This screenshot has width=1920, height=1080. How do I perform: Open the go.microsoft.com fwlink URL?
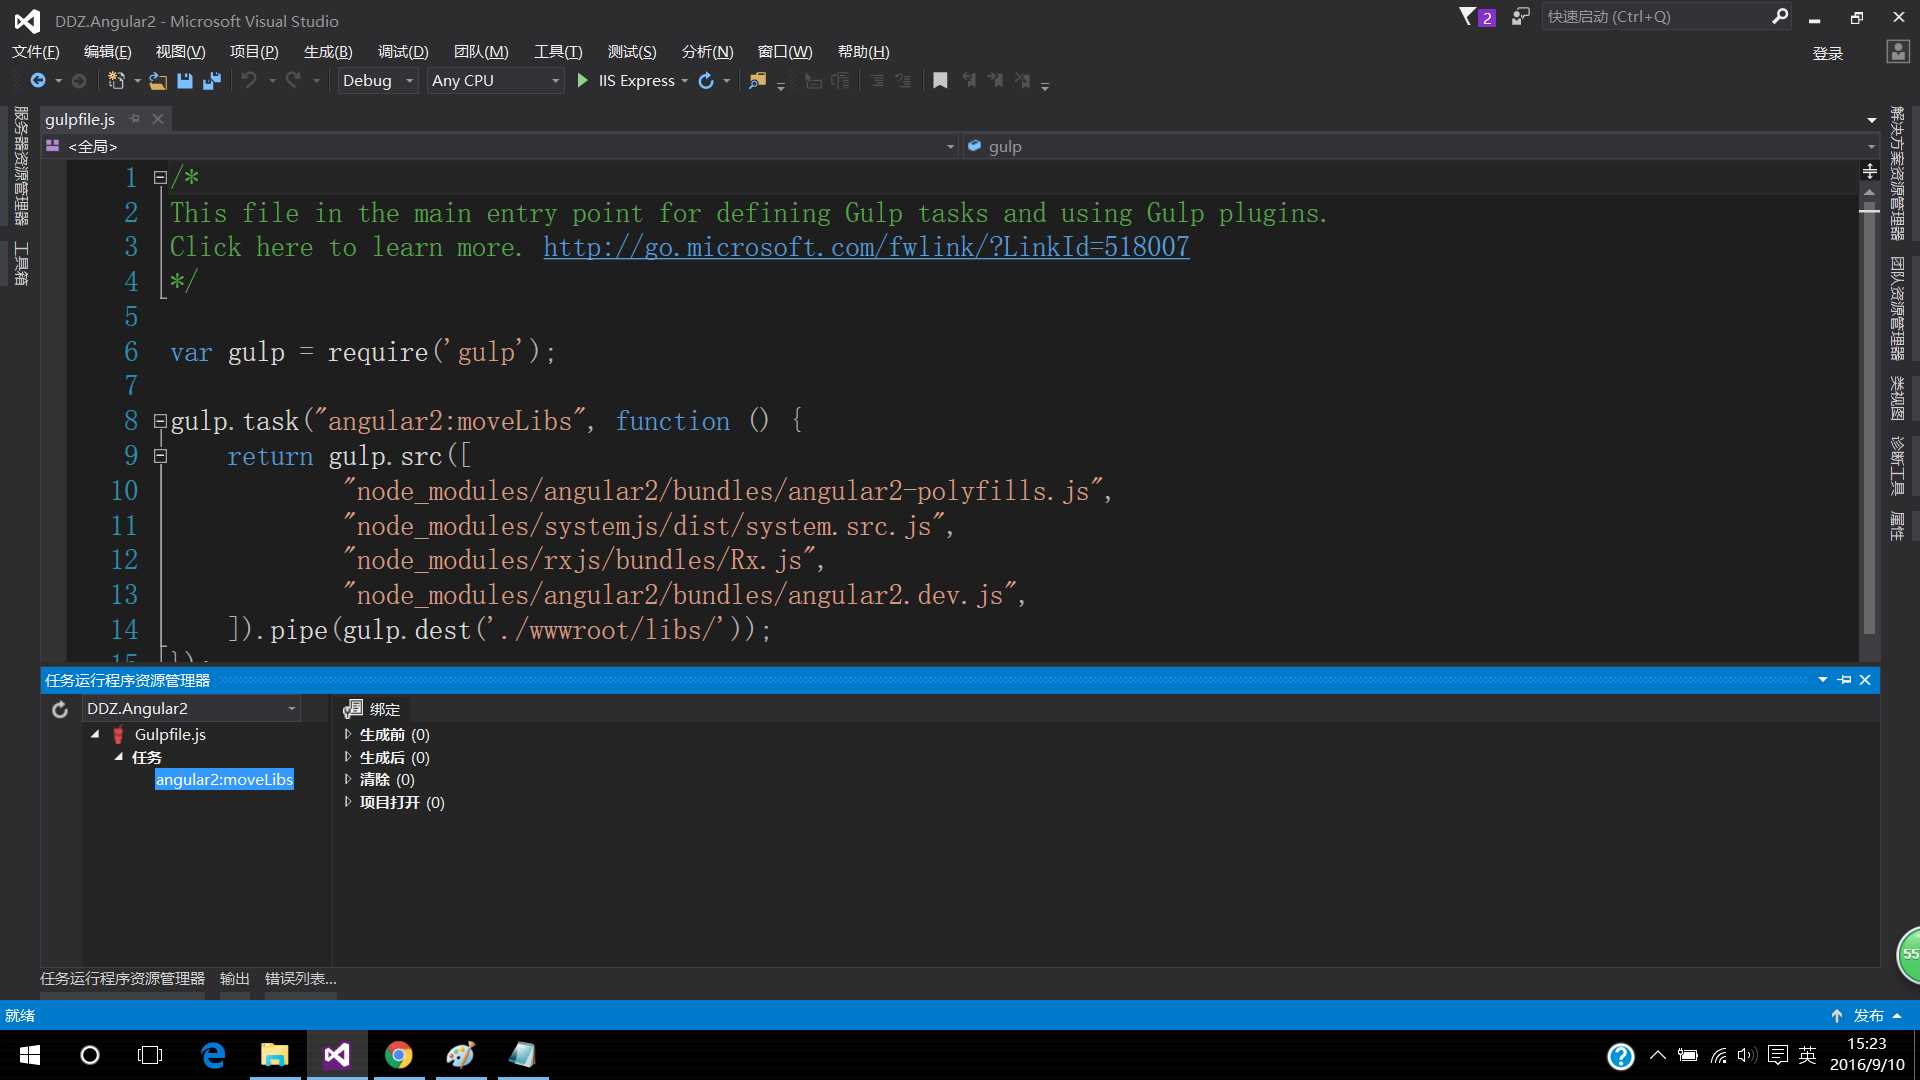(x=866, y=247)
